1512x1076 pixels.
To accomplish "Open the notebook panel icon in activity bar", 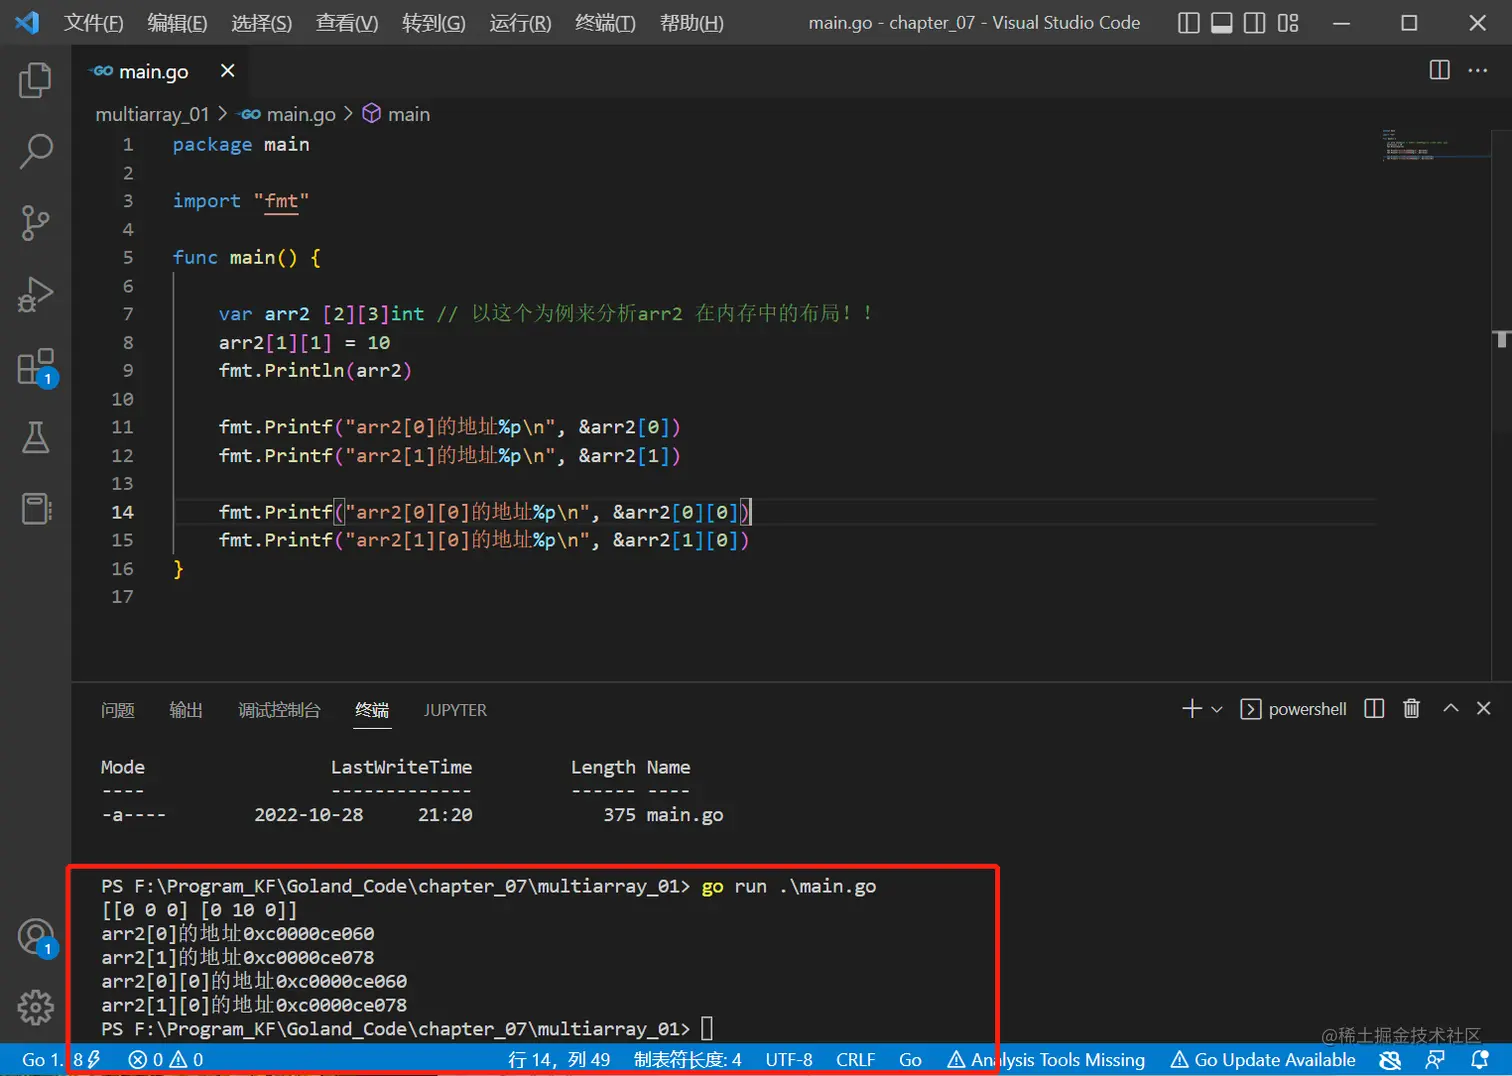I will pyautogui.click(x=35, y=509).
